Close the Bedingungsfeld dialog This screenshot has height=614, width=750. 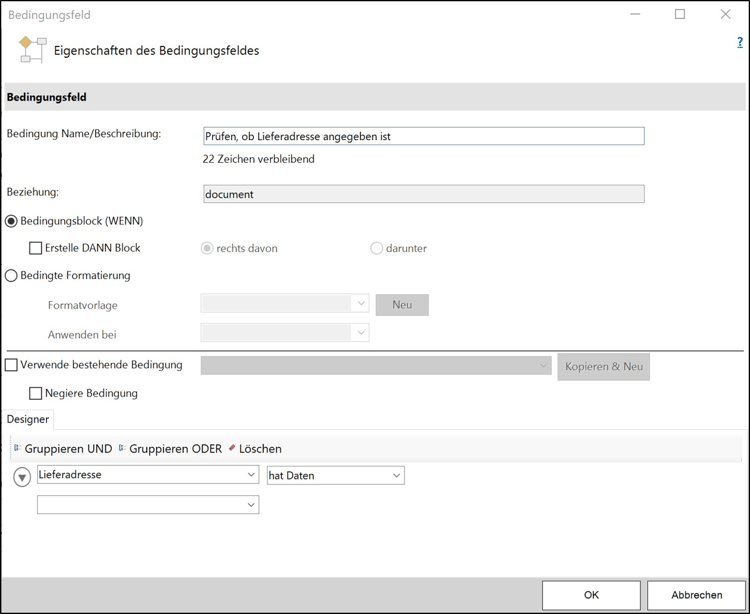tap(726, 14)
